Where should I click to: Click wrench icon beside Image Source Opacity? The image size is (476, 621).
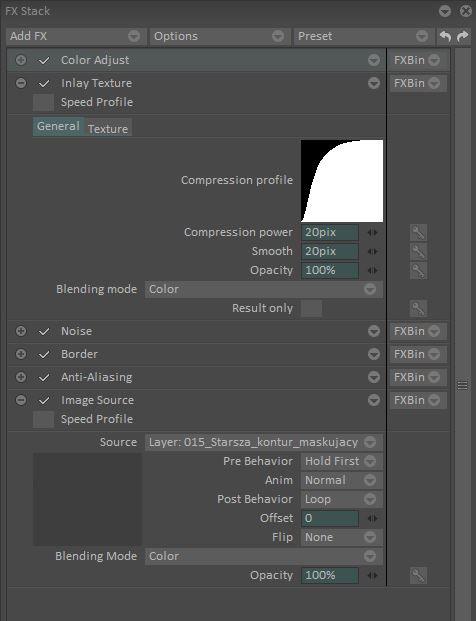pos(419,575)
